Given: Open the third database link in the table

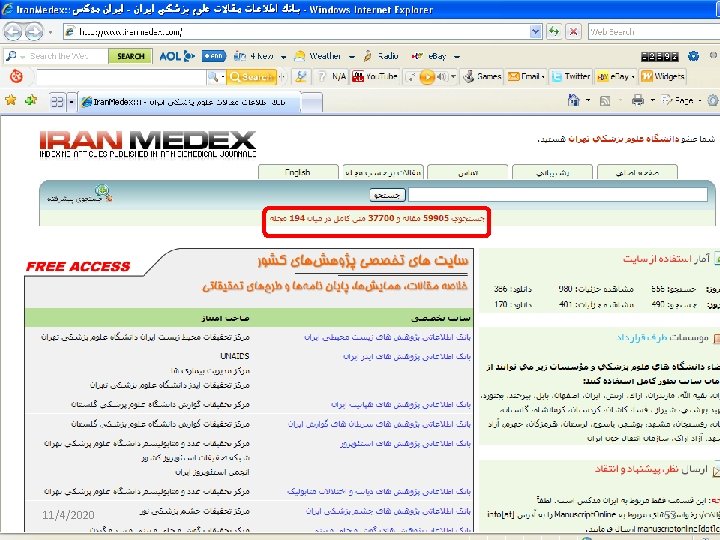Looking at the screenshot, I should pyautogui.click(x=401, y=405).
